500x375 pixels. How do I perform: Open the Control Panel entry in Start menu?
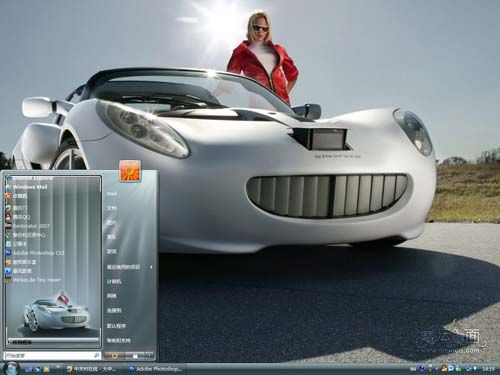tap(114, 310)
